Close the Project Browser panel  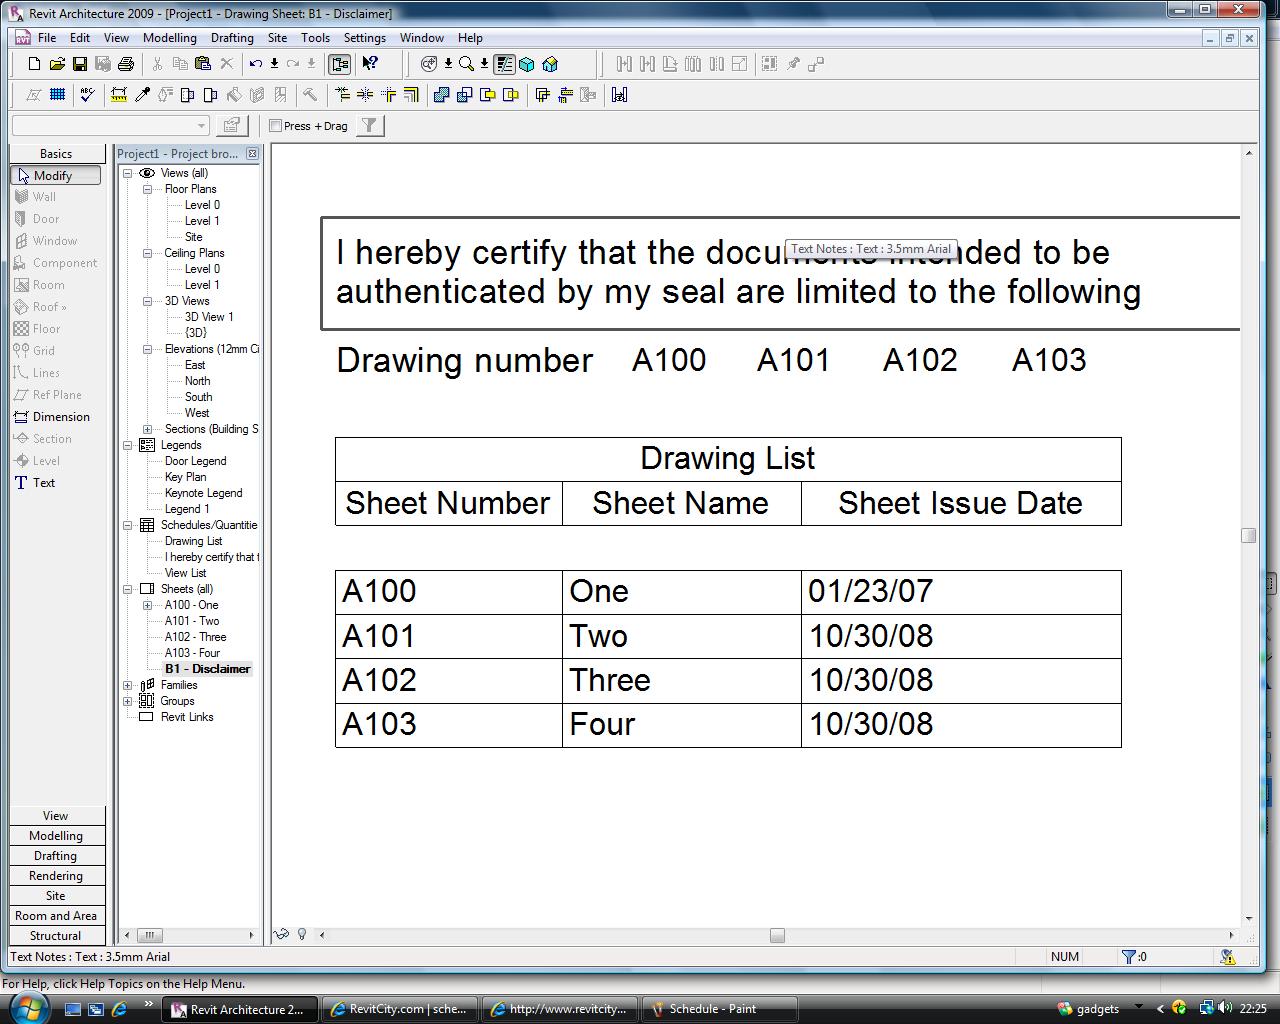[x=252, y=154]
